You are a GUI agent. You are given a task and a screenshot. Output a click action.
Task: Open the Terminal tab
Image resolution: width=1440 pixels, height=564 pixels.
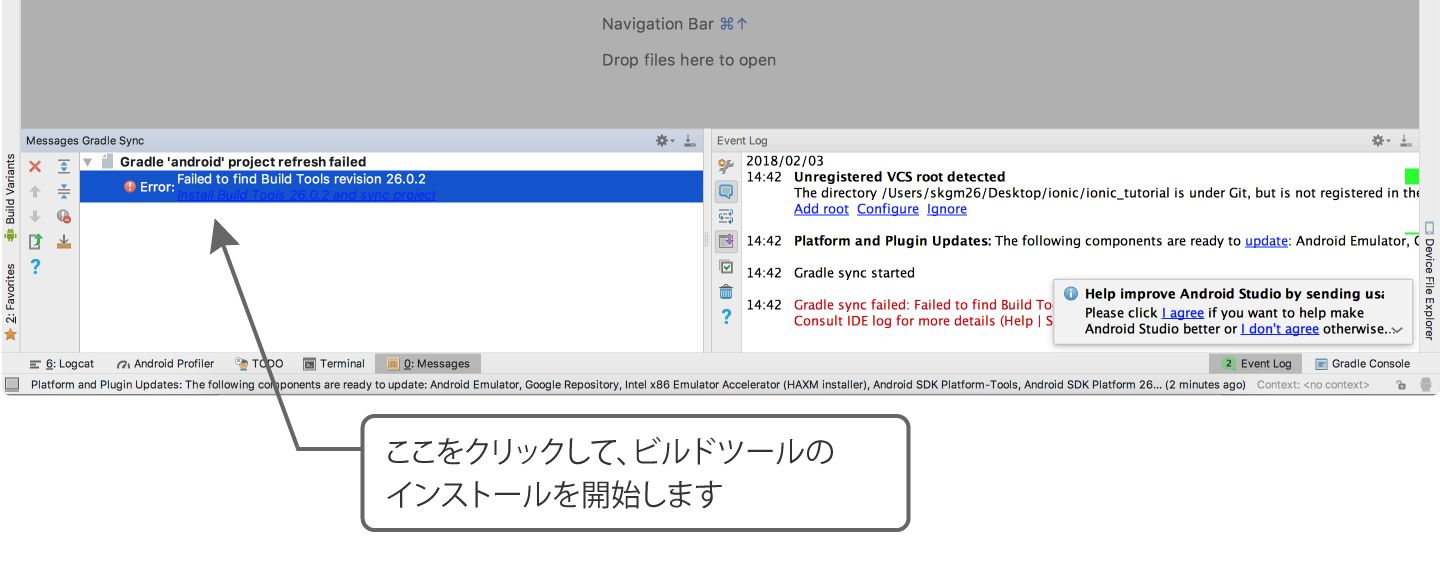coord(334,364)
